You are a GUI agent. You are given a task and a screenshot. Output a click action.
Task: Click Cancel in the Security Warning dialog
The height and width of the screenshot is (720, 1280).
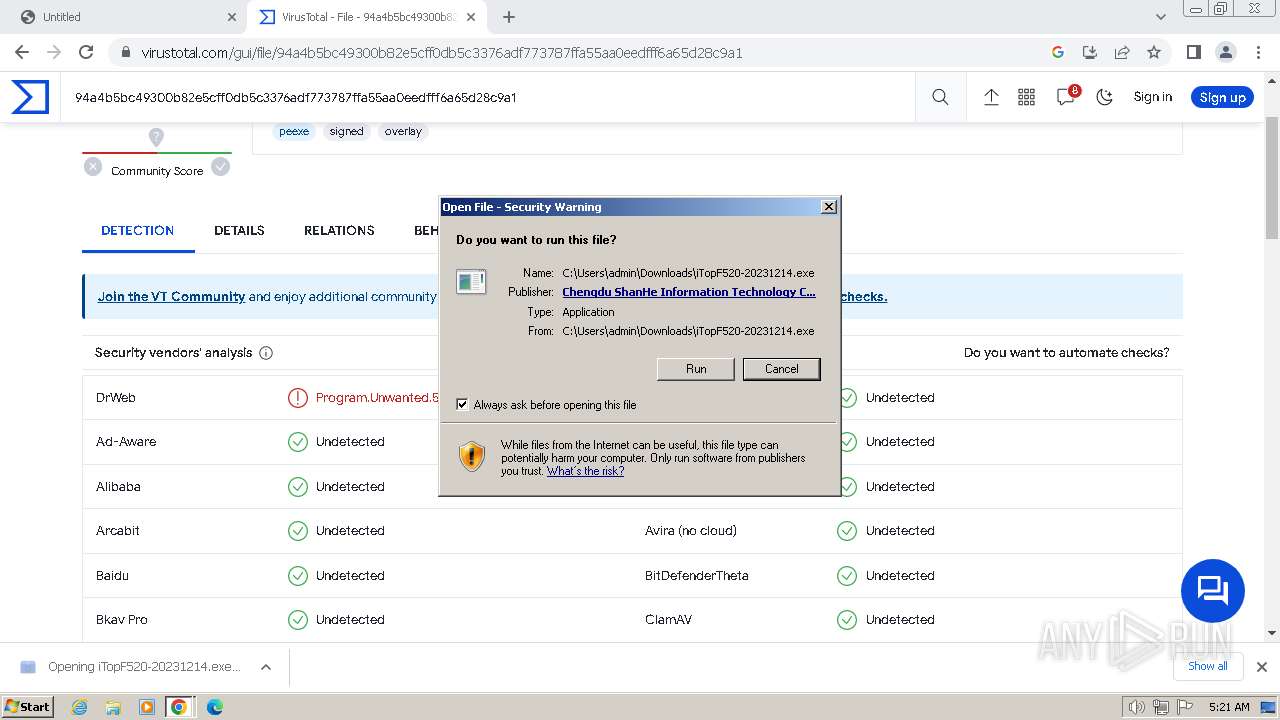pyautogui.click(x=782, y=369)
